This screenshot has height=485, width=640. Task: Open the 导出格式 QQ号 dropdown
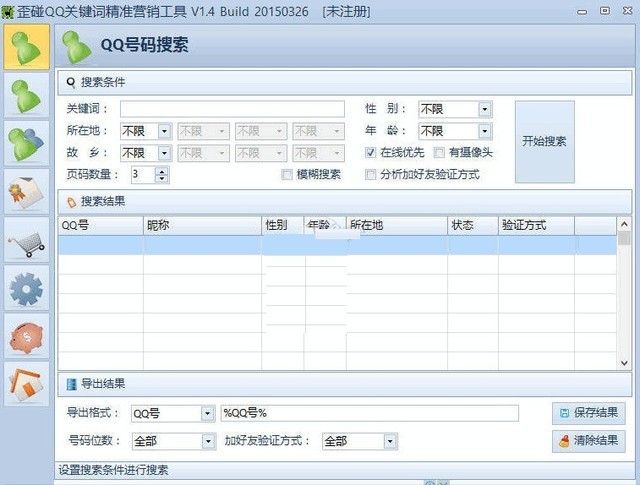[x=208, y=414]
